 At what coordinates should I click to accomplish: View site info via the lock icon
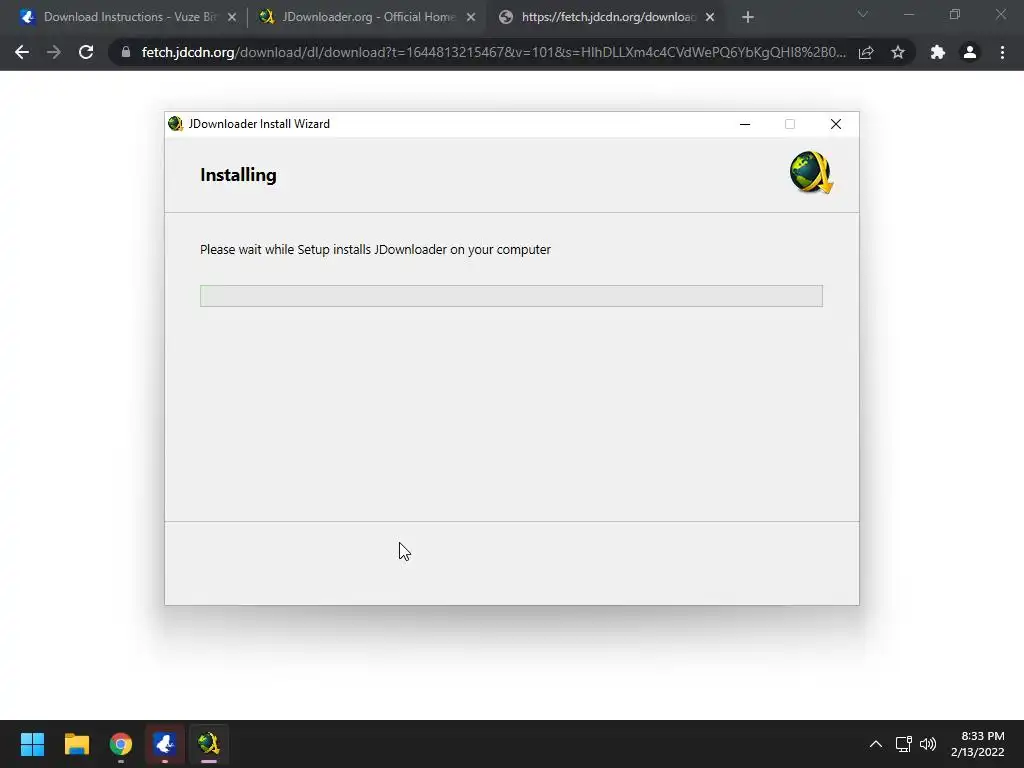coord(126,52)
